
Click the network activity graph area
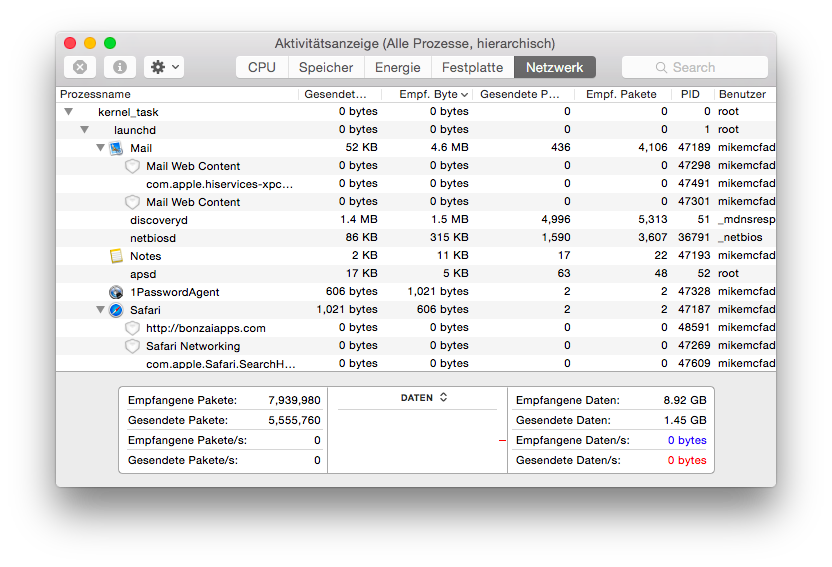pos(418,440)
